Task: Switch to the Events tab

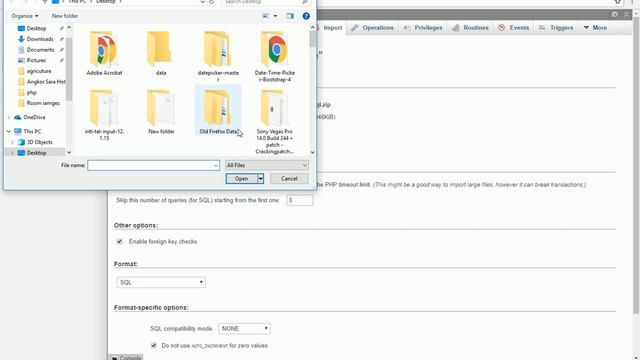Action: [513, 28]
